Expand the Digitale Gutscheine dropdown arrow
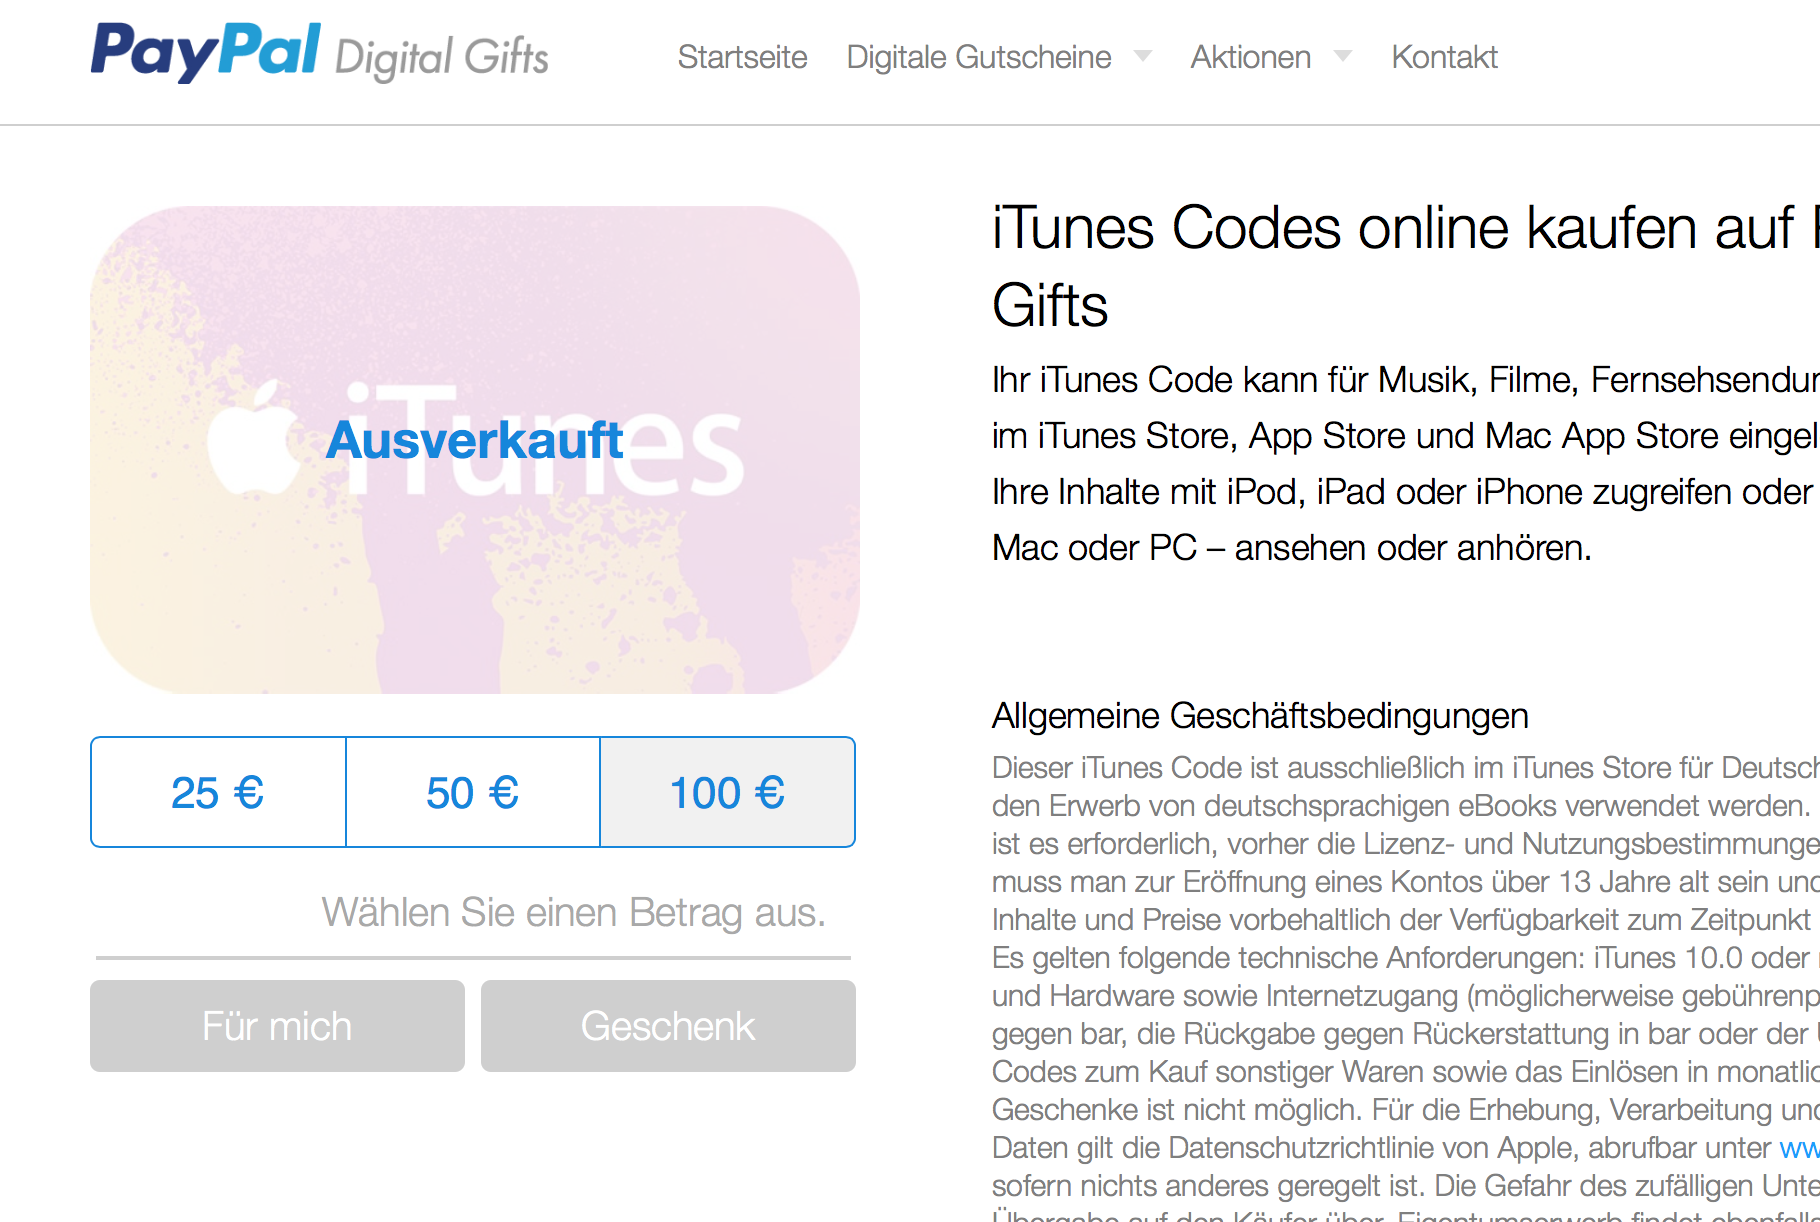This screenshot has width=1820, height=1222. pos(1142,56)
